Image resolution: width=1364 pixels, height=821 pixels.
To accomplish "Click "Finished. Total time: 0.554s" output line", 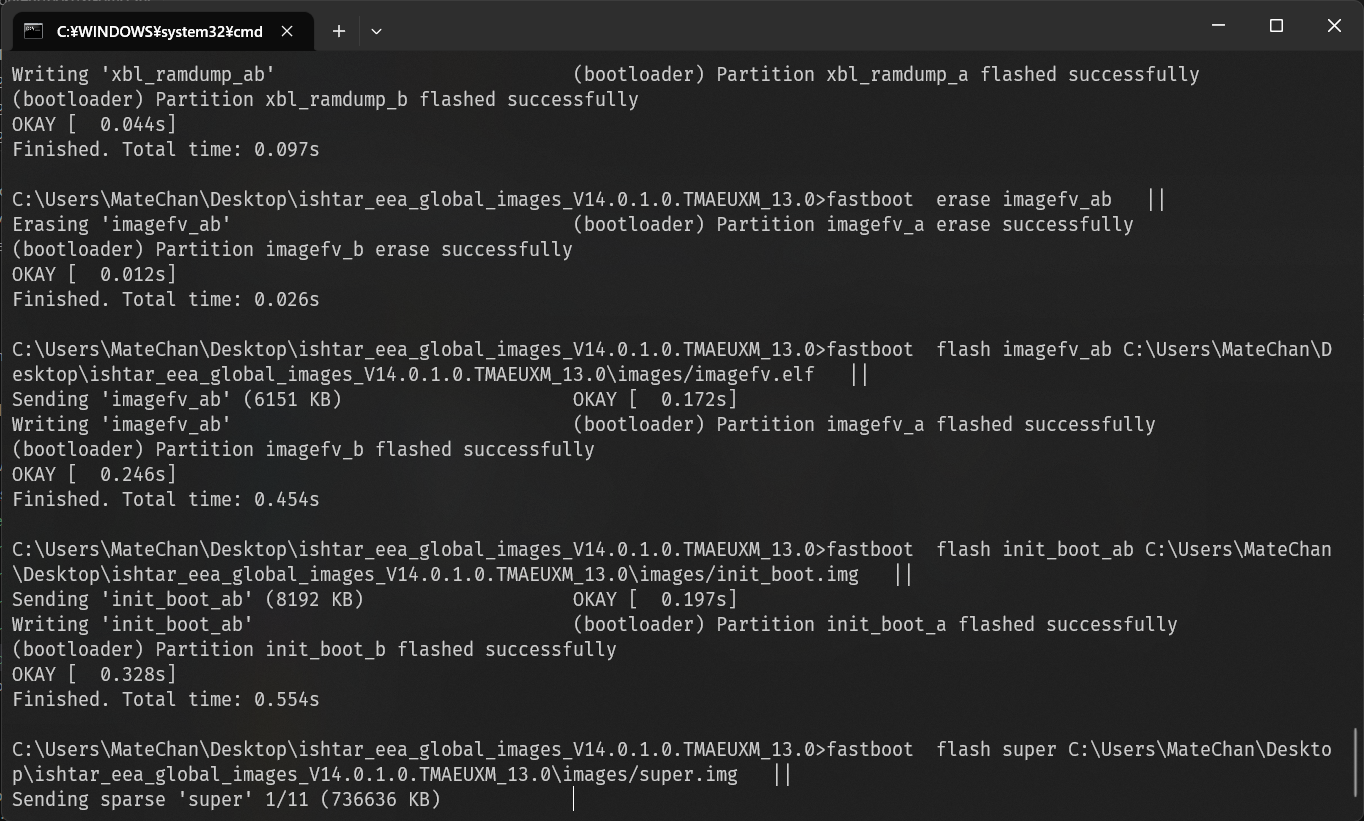I will tap(166, 699).
